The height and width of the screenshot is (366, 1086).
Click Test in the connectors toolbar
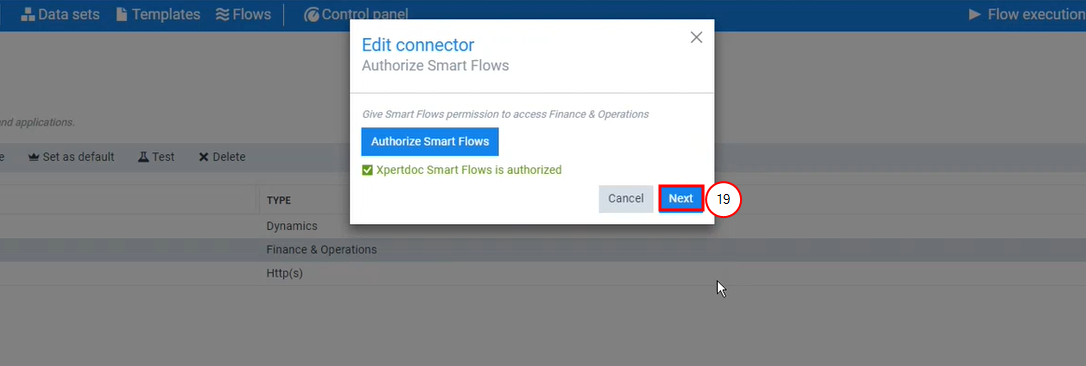(x=156, y=157)
